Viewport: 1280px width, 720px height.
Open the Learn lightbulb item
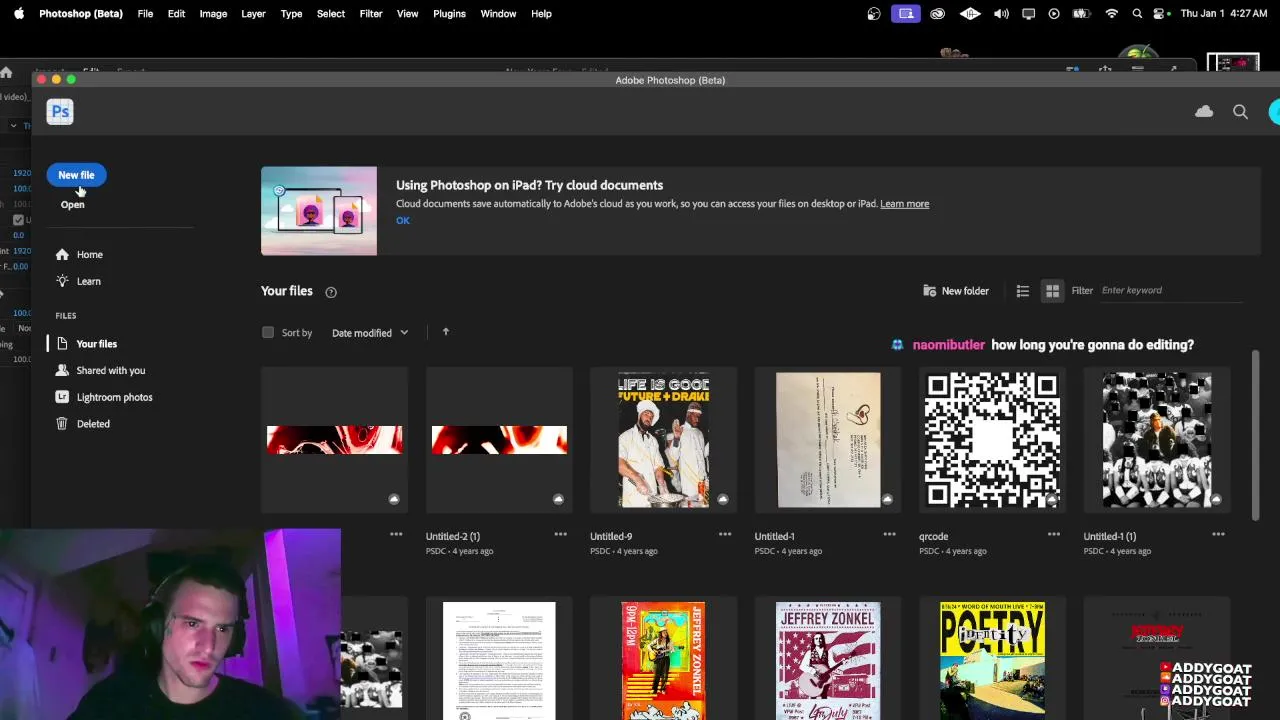click(78, 281)
